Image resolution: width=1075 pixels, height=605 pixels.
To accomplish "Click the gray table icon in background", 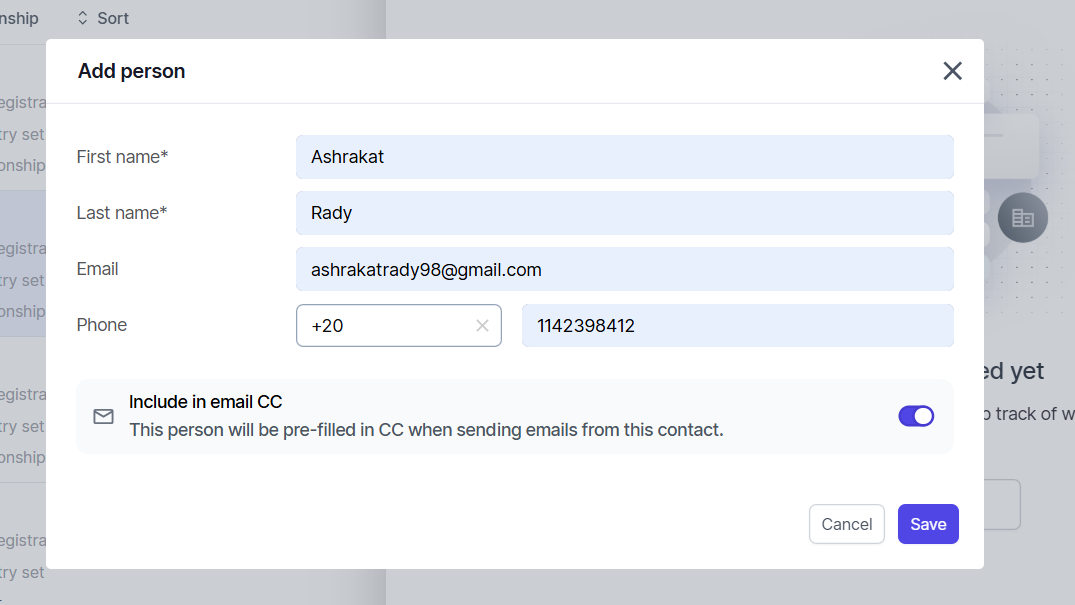I will tap(1022, 218).
